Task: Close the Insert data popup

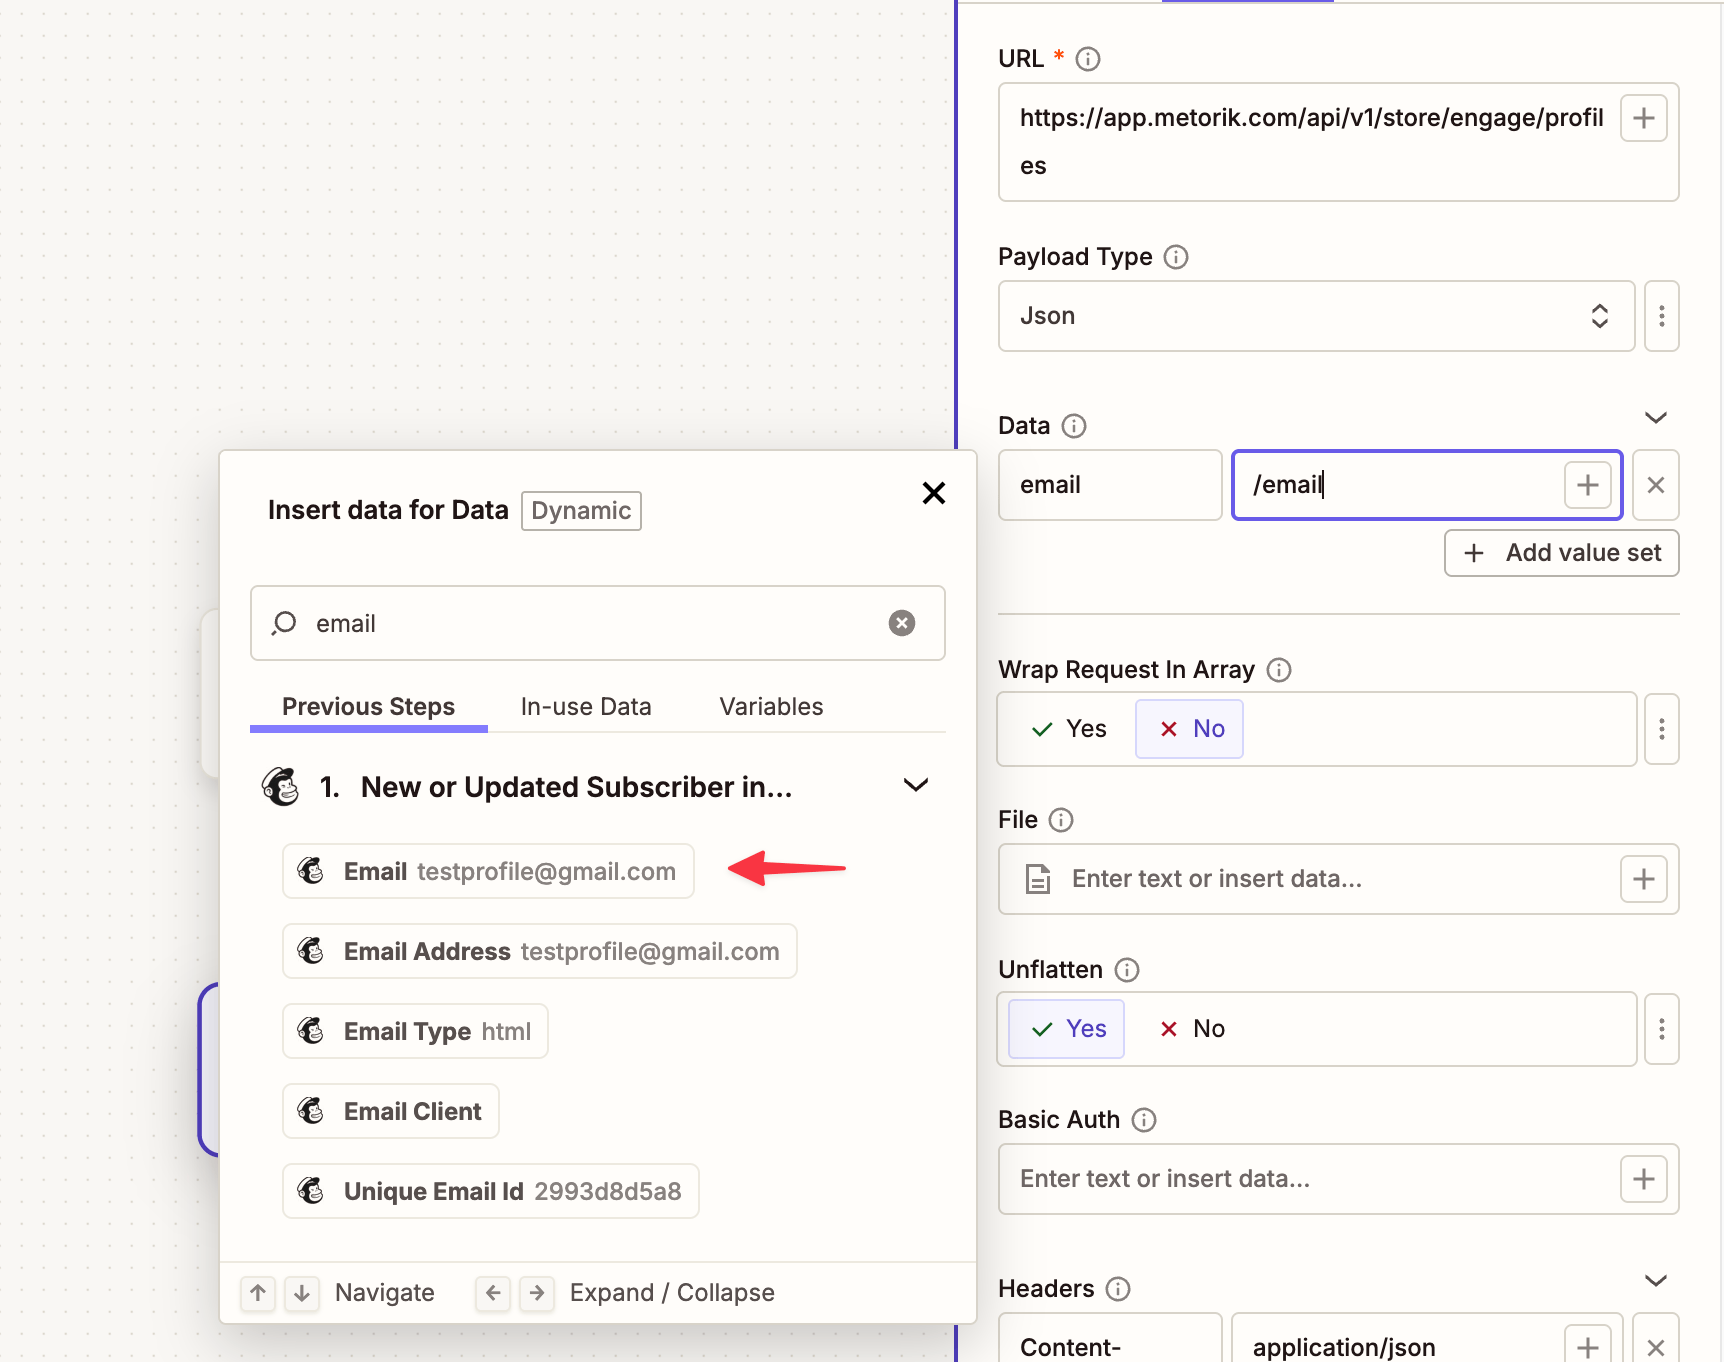Action: (x=933, y=493)
